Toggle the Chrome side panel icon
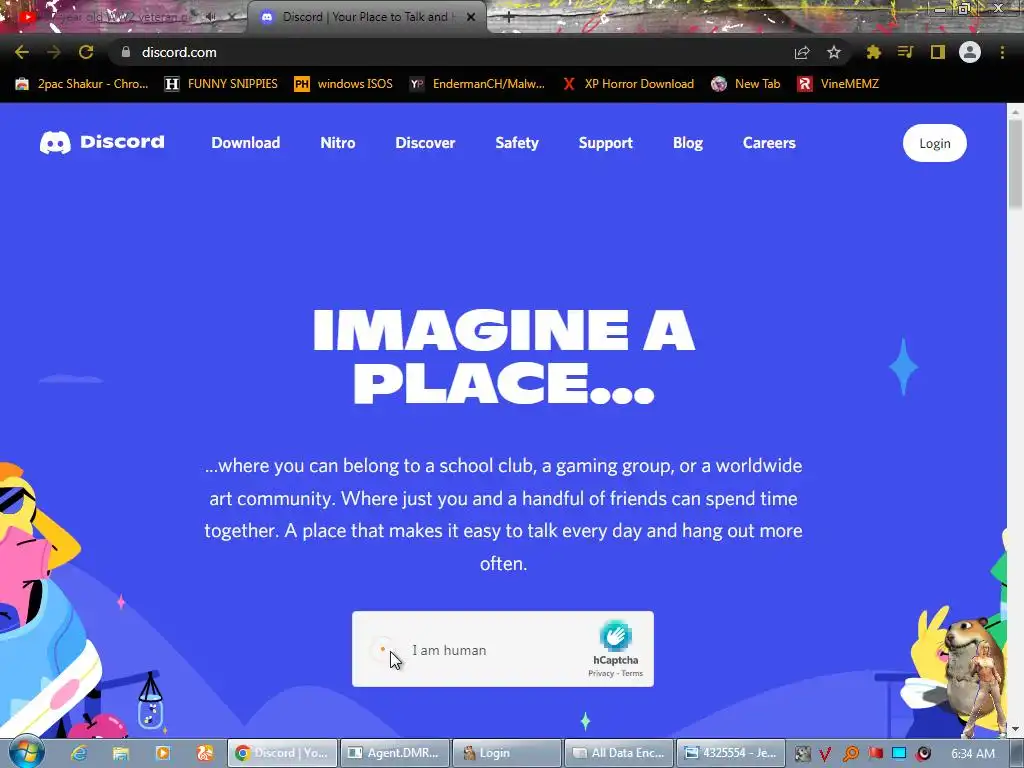The width and height of the screenshot is (1024, 768). point(938,52)
